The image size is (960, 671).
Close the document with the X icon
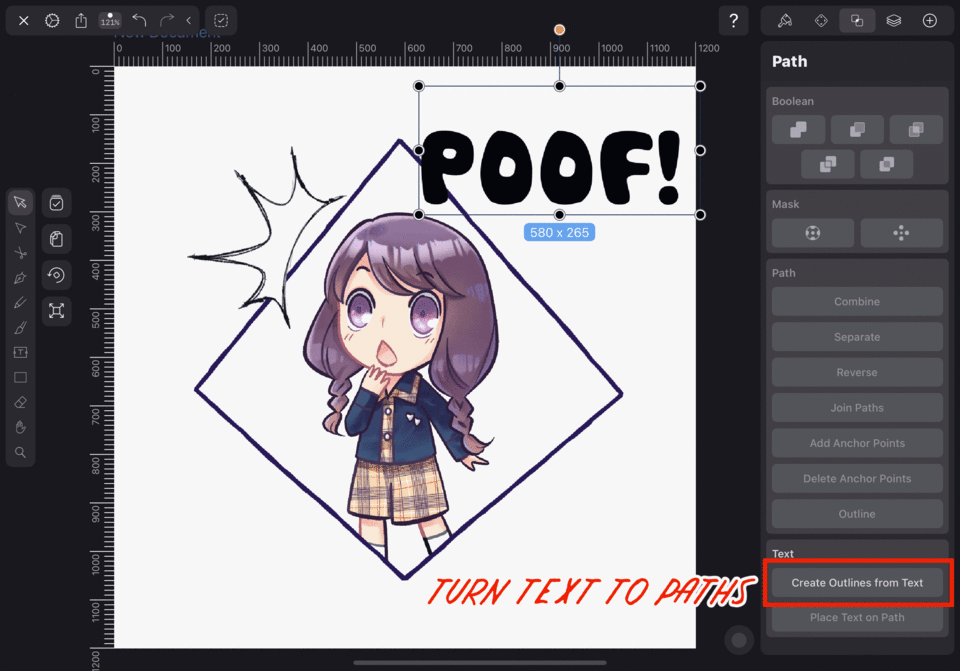pyautogui.click(x=23, y=21)
